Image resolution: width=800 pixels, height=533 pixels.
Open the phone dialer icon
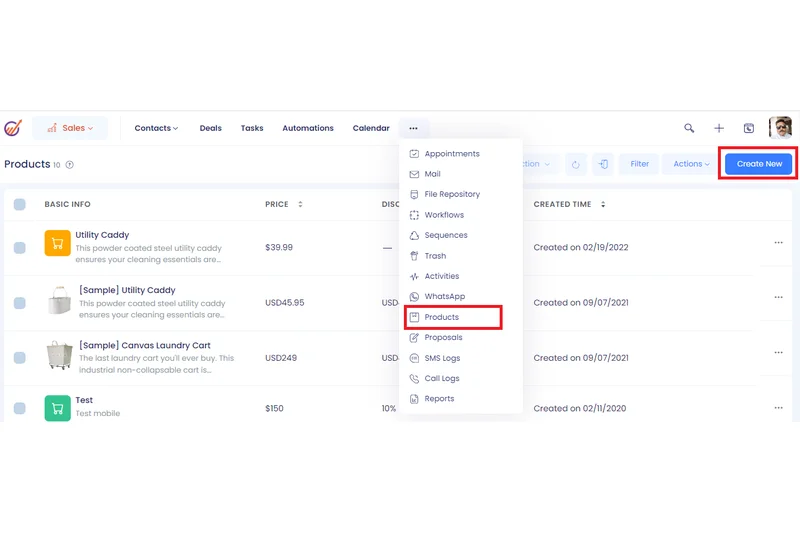tap(749, 128)
